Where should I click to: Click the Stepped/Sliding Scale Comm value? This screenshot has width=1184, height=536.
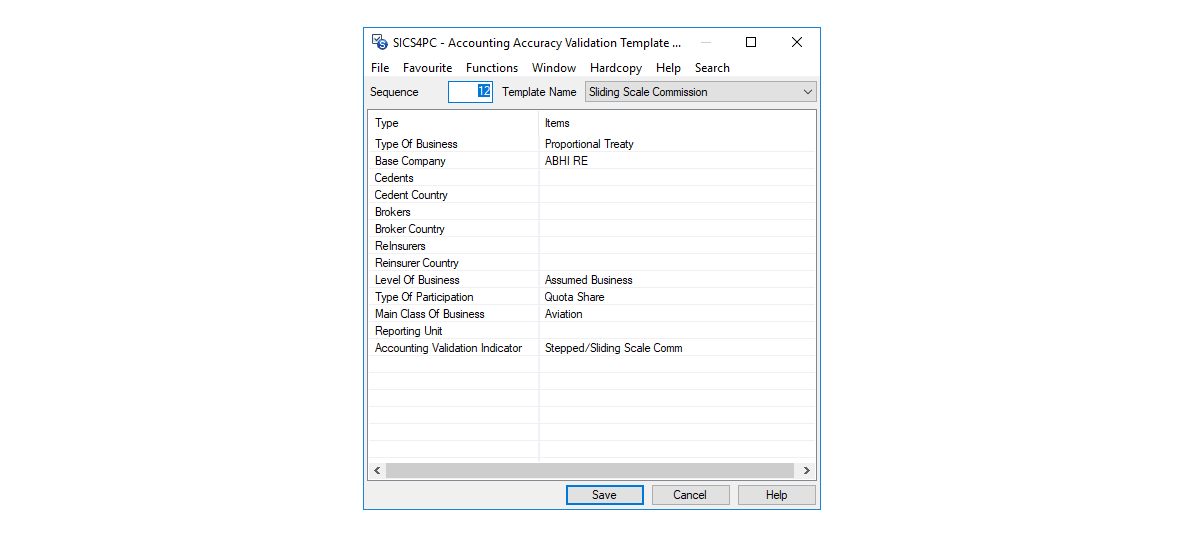pyautogui.click(x=613, y=348)
